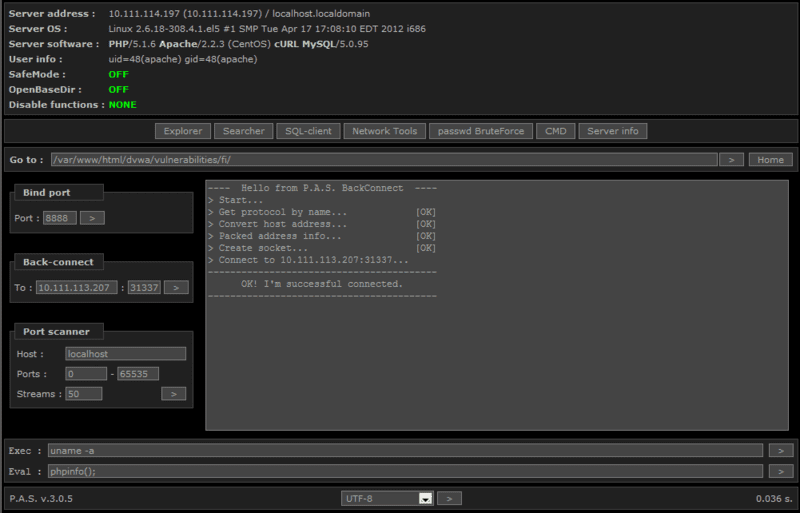This screenshot has height=513, width=800.
Task: Start bind port with arrow button
Action: 92,218
